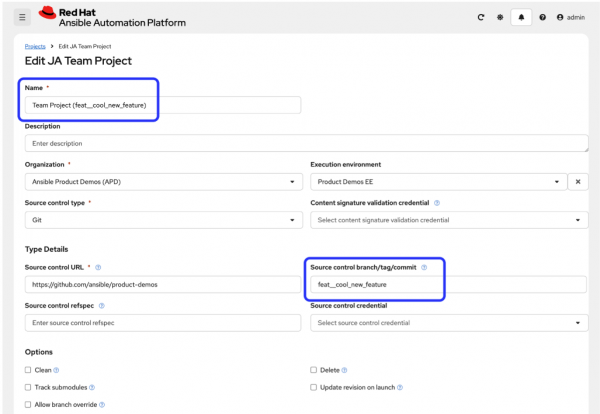Open the hamburger navigation menu
Image resolution: width=600 pixels, height=414 pixels.
22,17
